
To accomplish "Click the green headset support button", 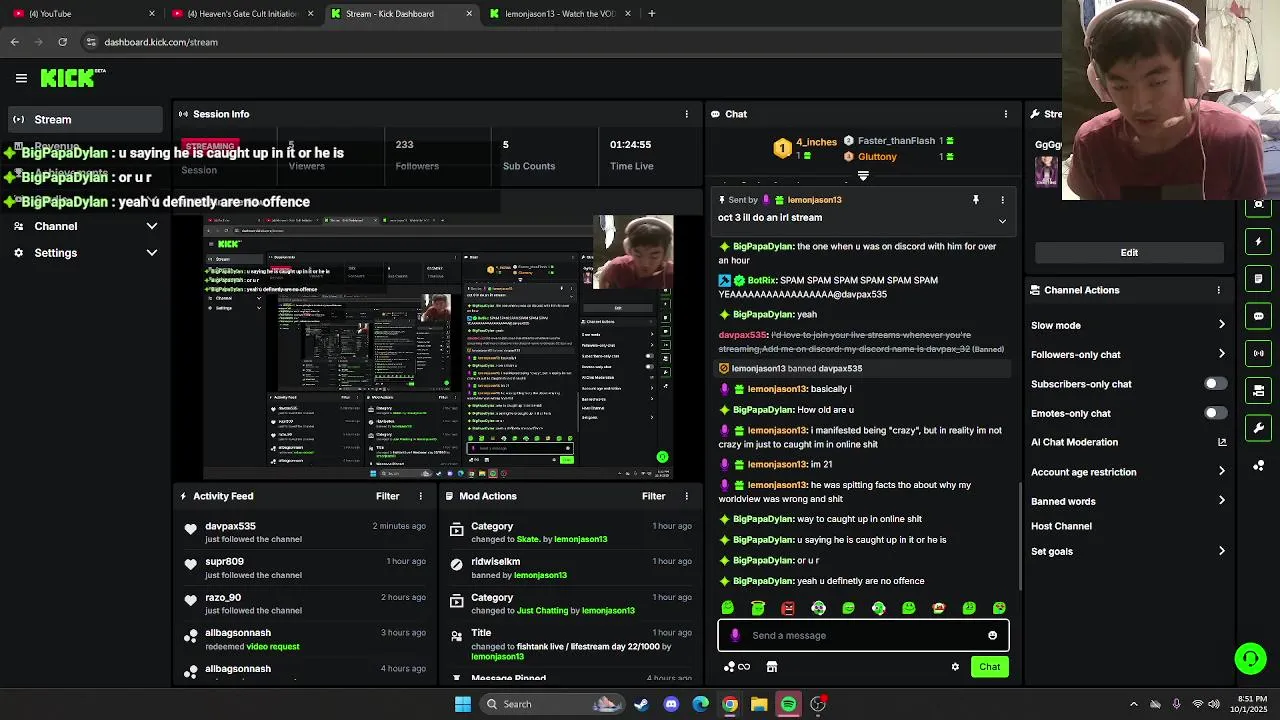I will coord(1250,659).
